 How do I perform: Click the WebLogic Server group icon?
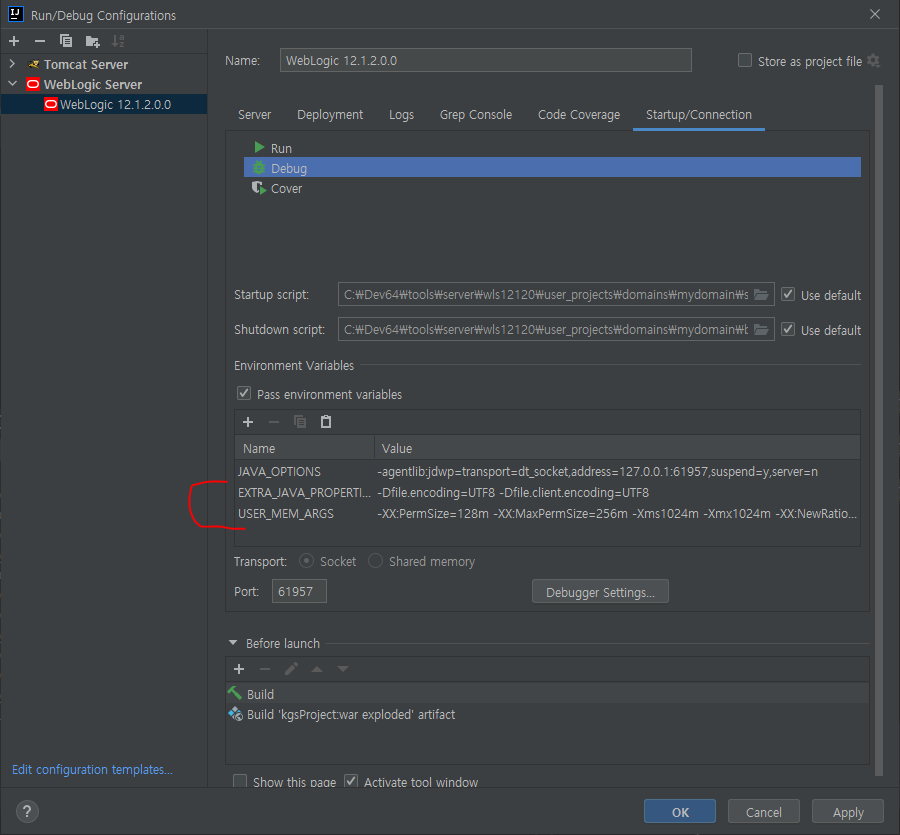(33, 84)
